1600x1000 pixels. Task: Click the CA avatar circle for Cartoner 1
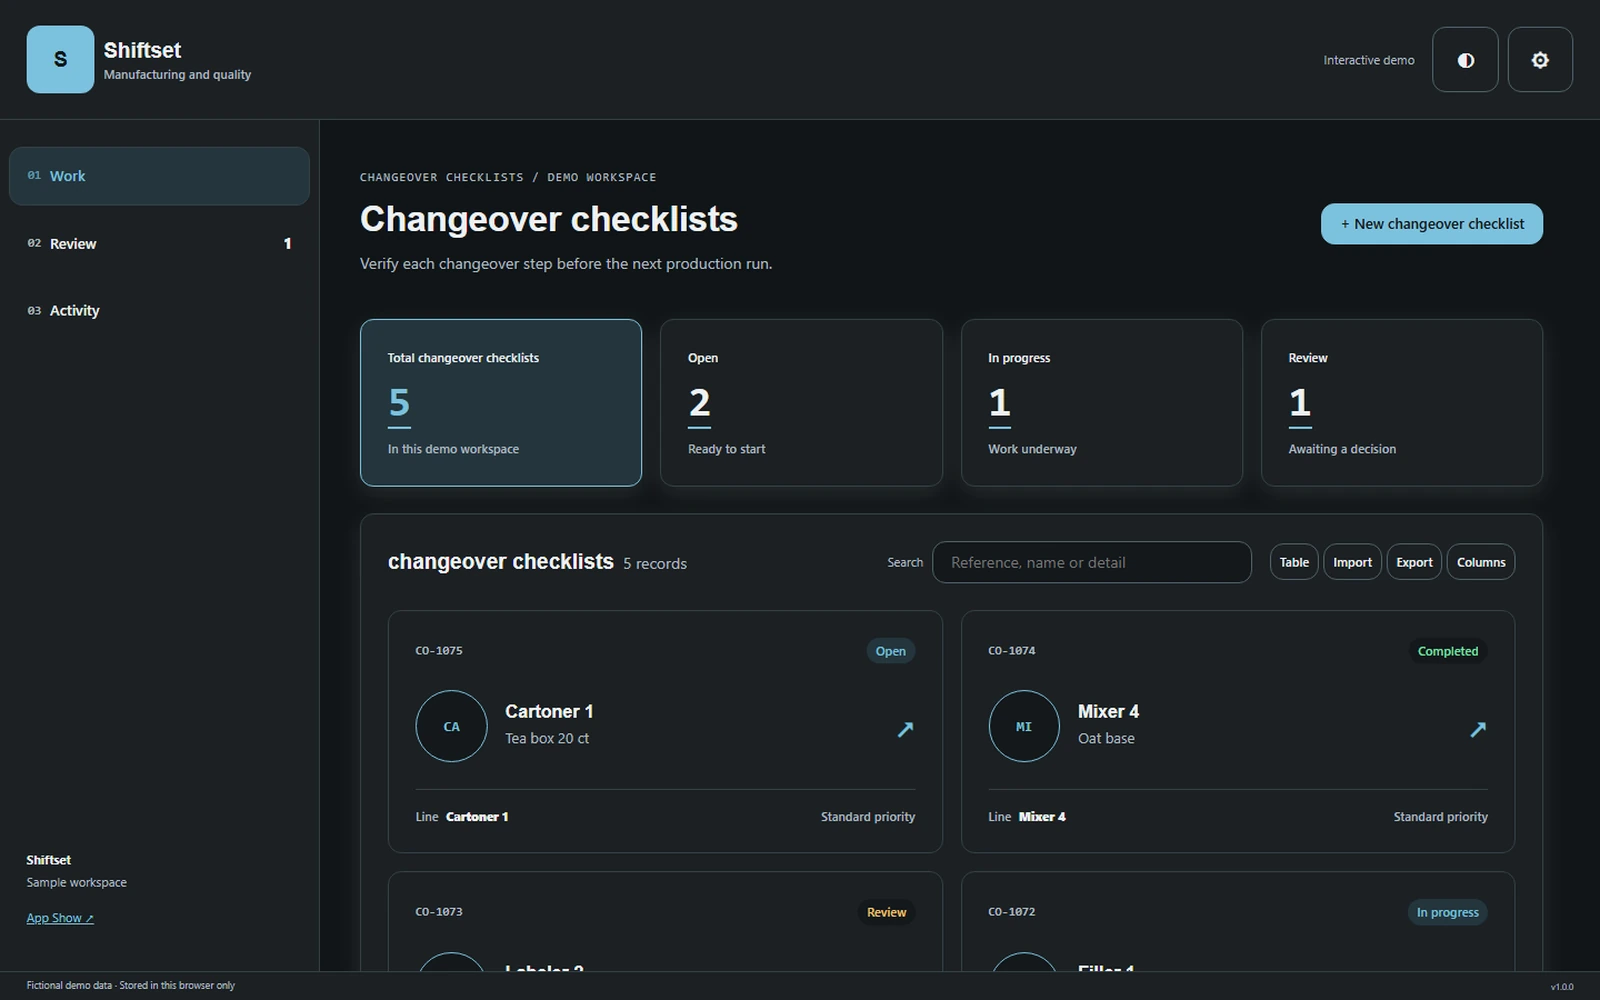coord(451,726)
